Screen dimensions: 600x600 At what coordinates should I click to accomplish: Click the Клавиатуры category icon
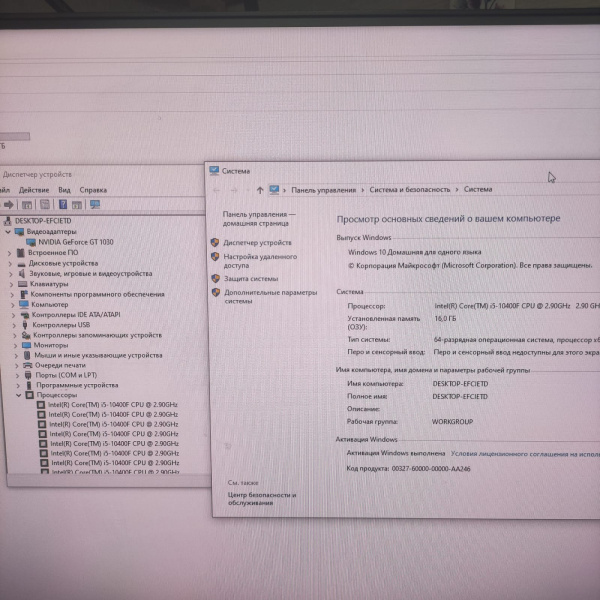coord(23,284)
